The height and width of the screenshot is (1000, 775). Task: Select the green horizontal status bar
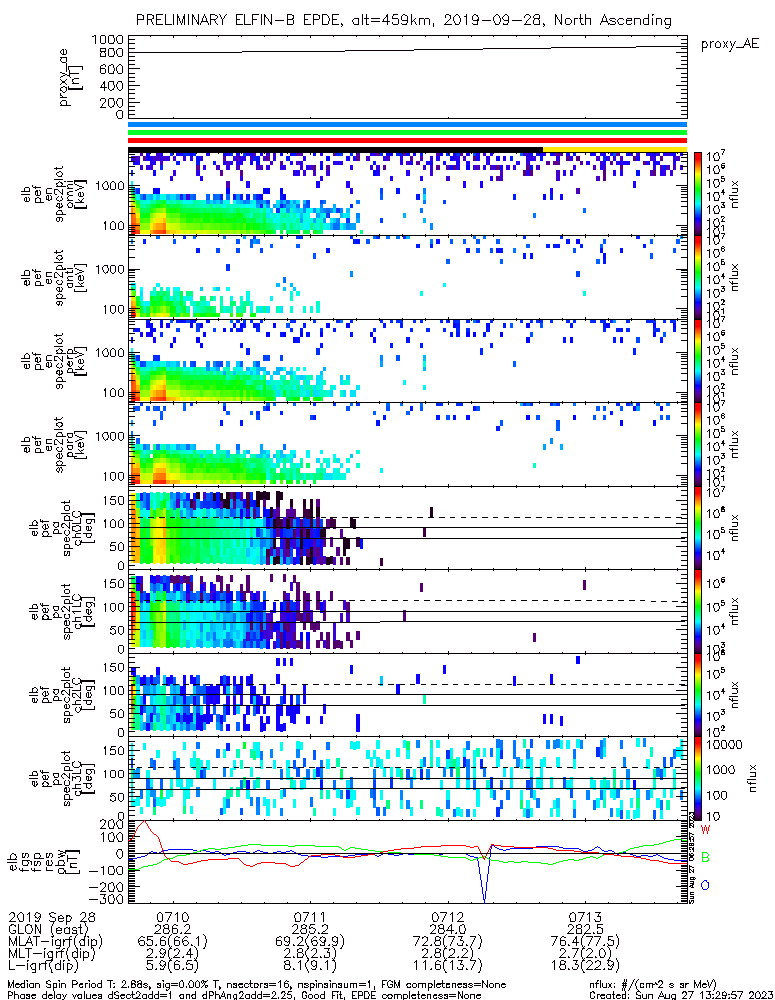407,133
